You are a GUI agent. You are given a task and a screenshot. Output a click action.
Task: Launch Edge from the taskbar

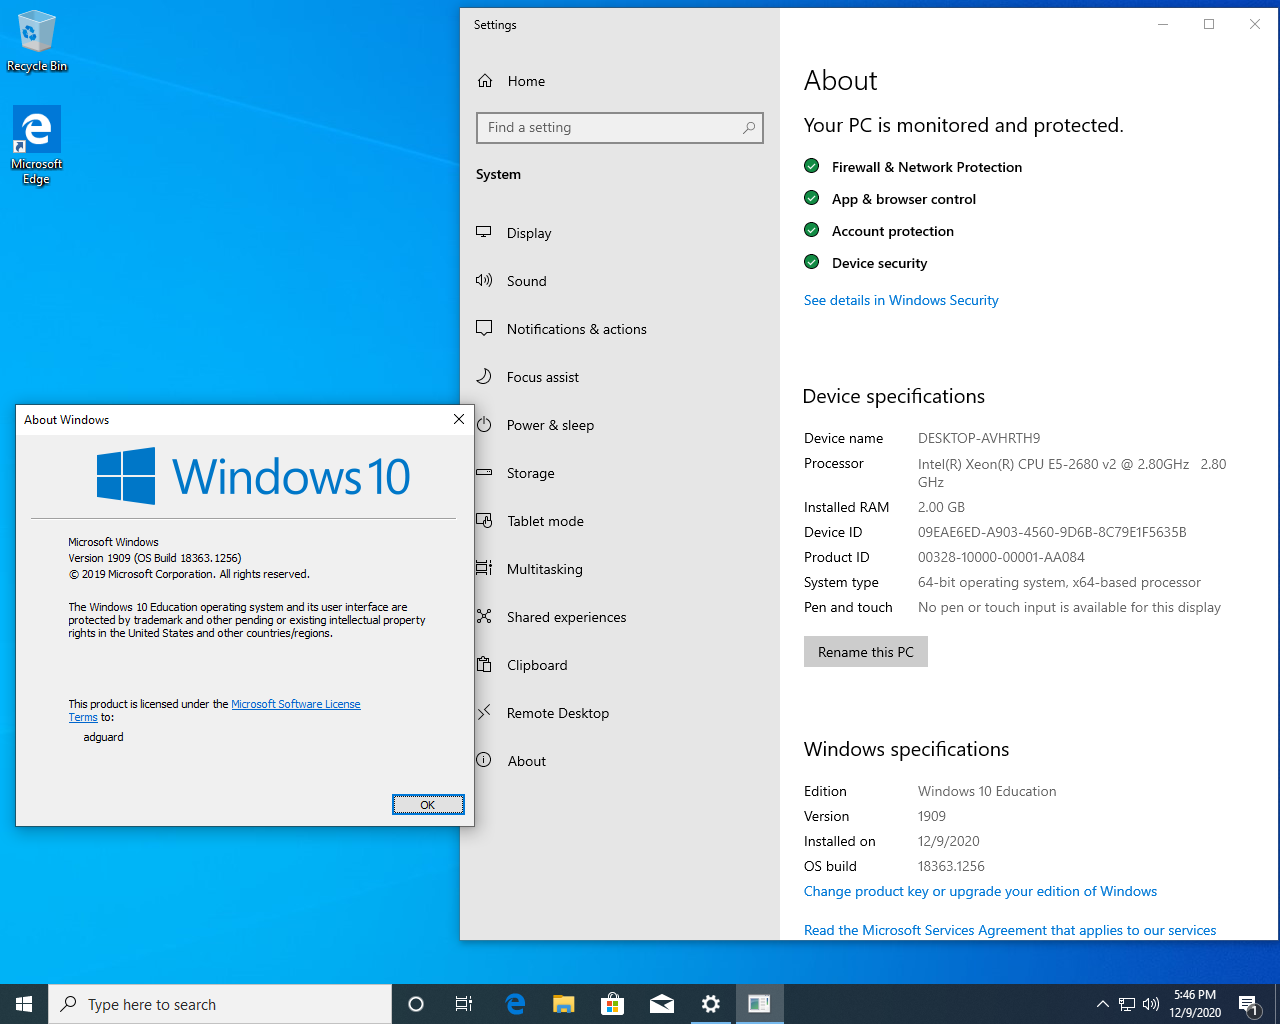click(x=515, y=1004)
